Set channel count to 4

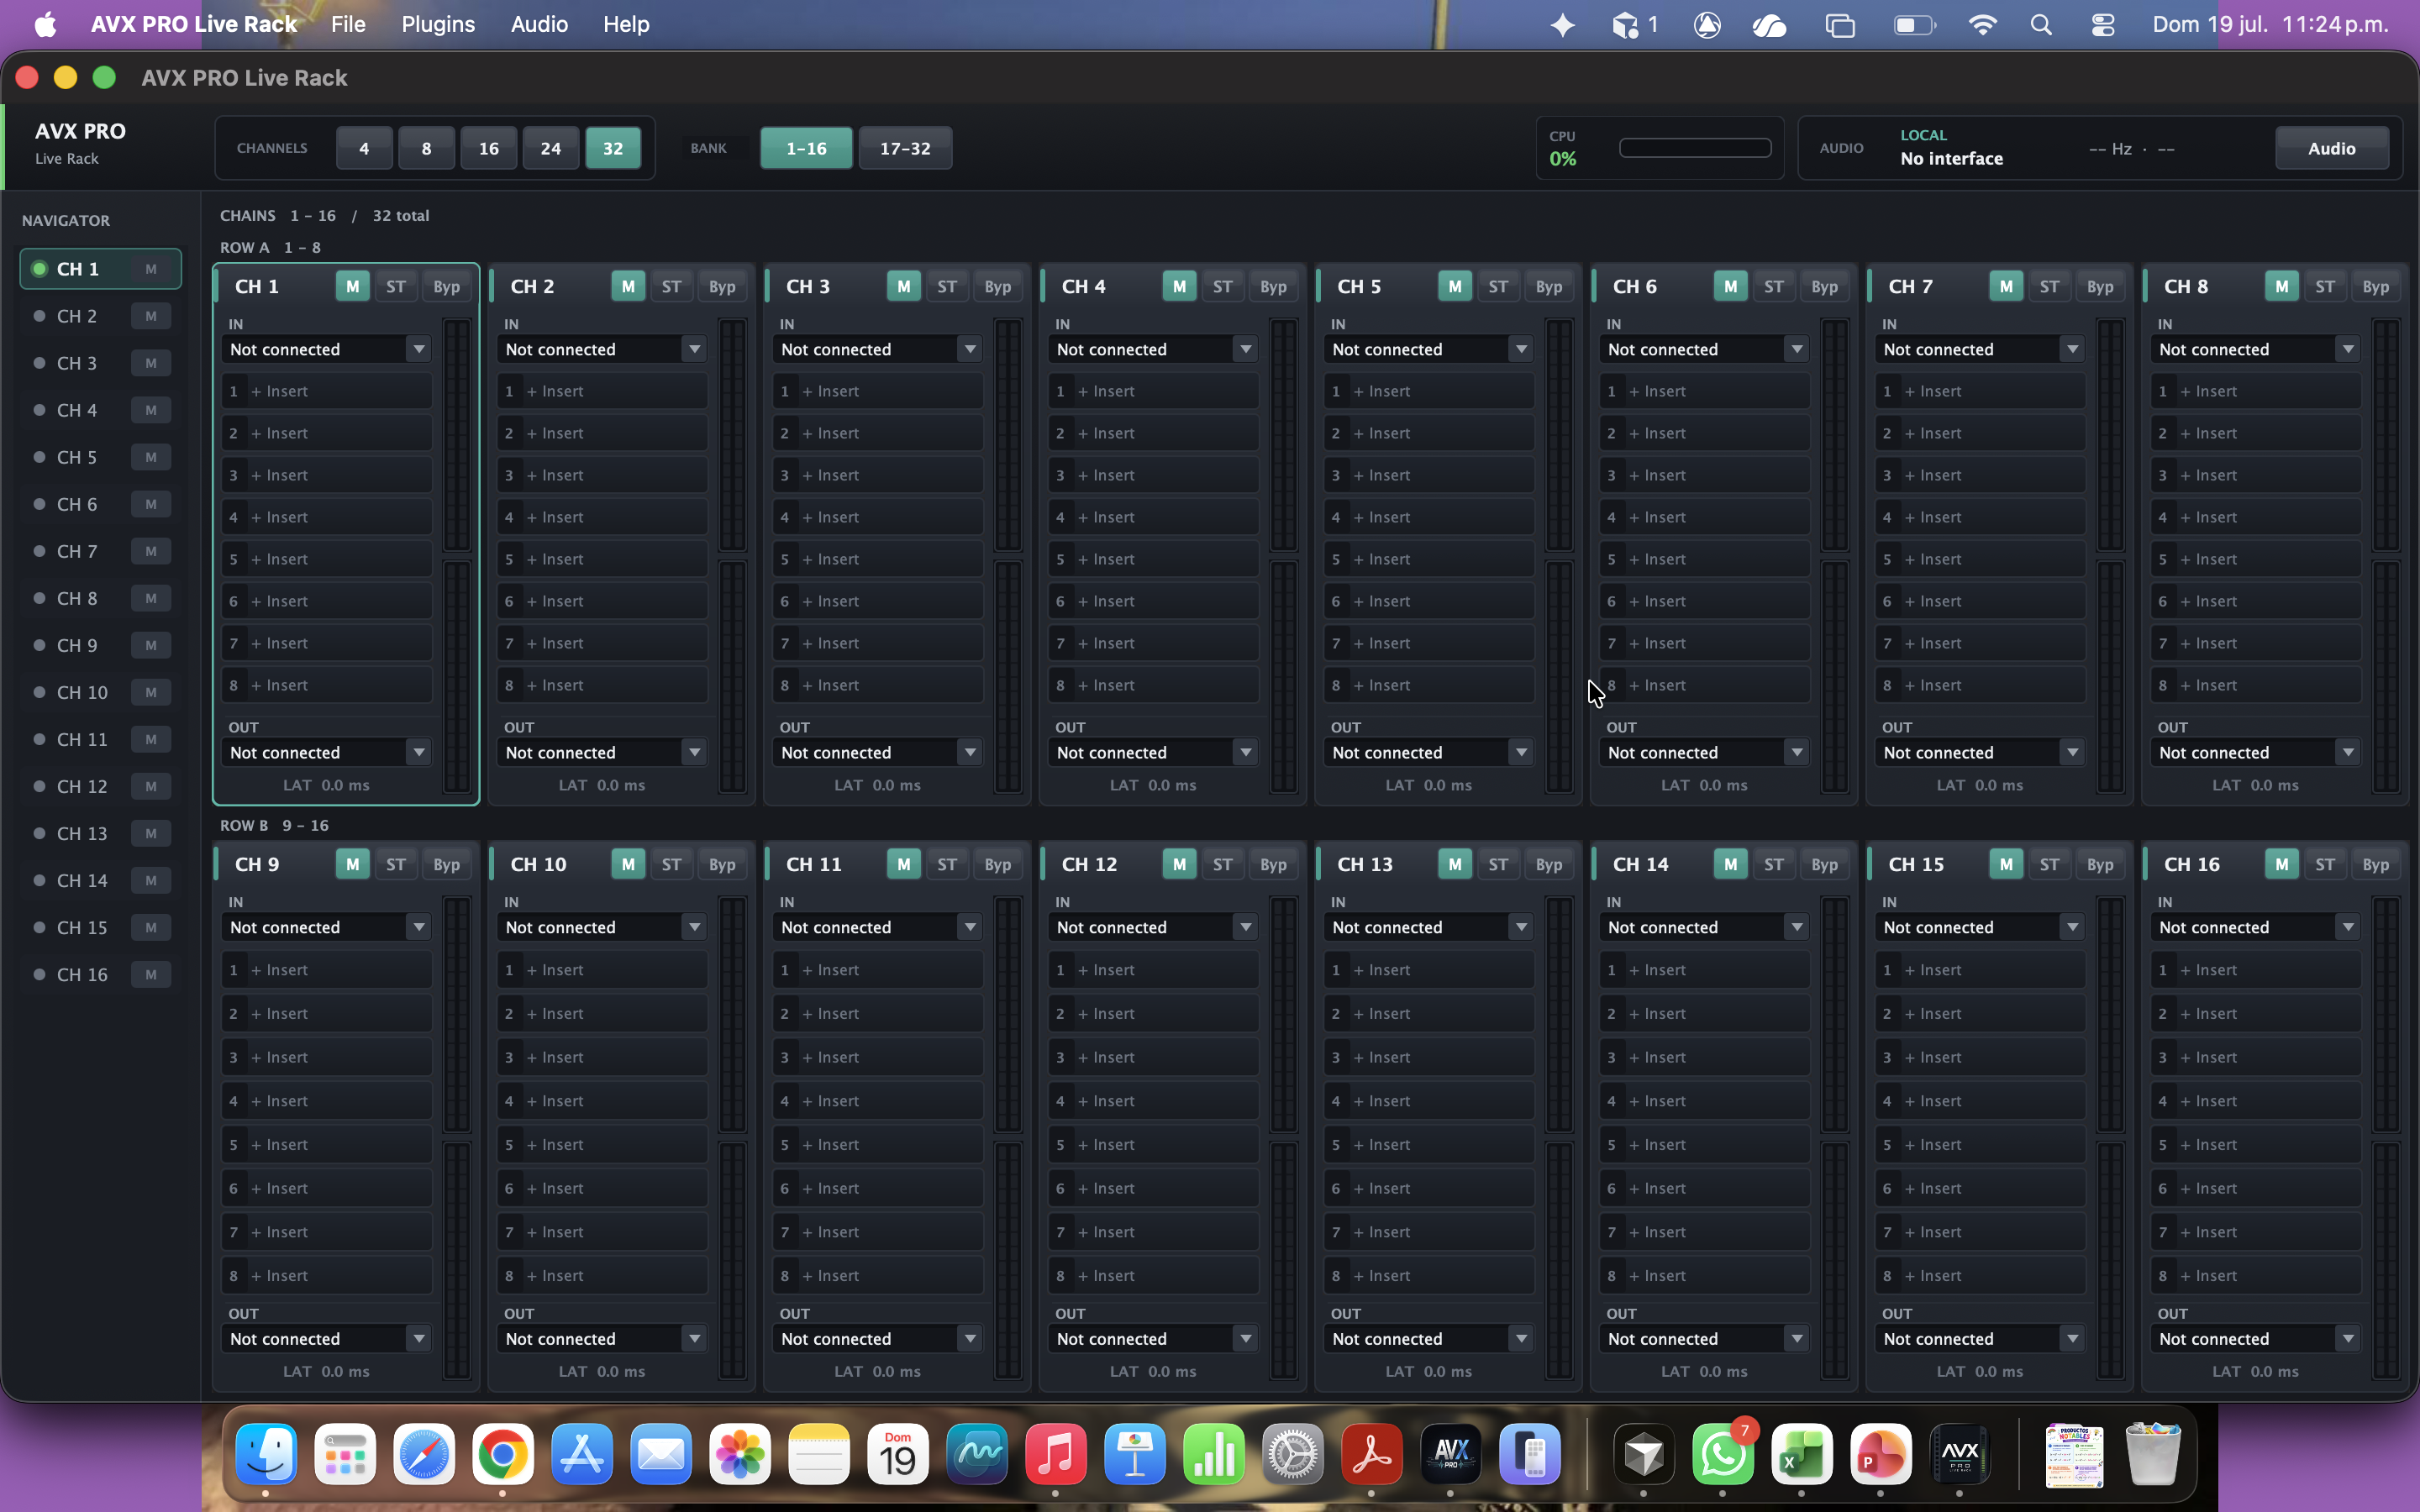point(364,148)
